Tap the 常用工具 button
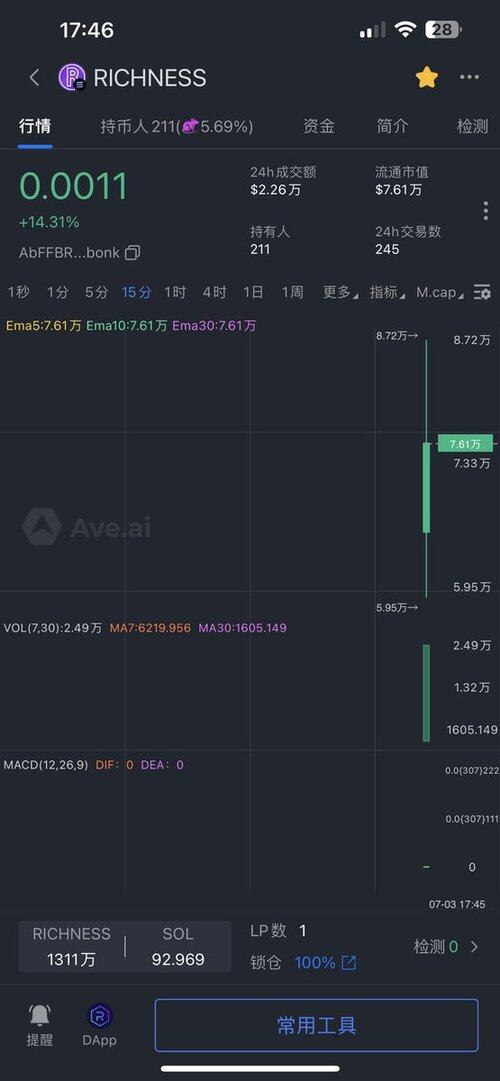 [317, 1025]
